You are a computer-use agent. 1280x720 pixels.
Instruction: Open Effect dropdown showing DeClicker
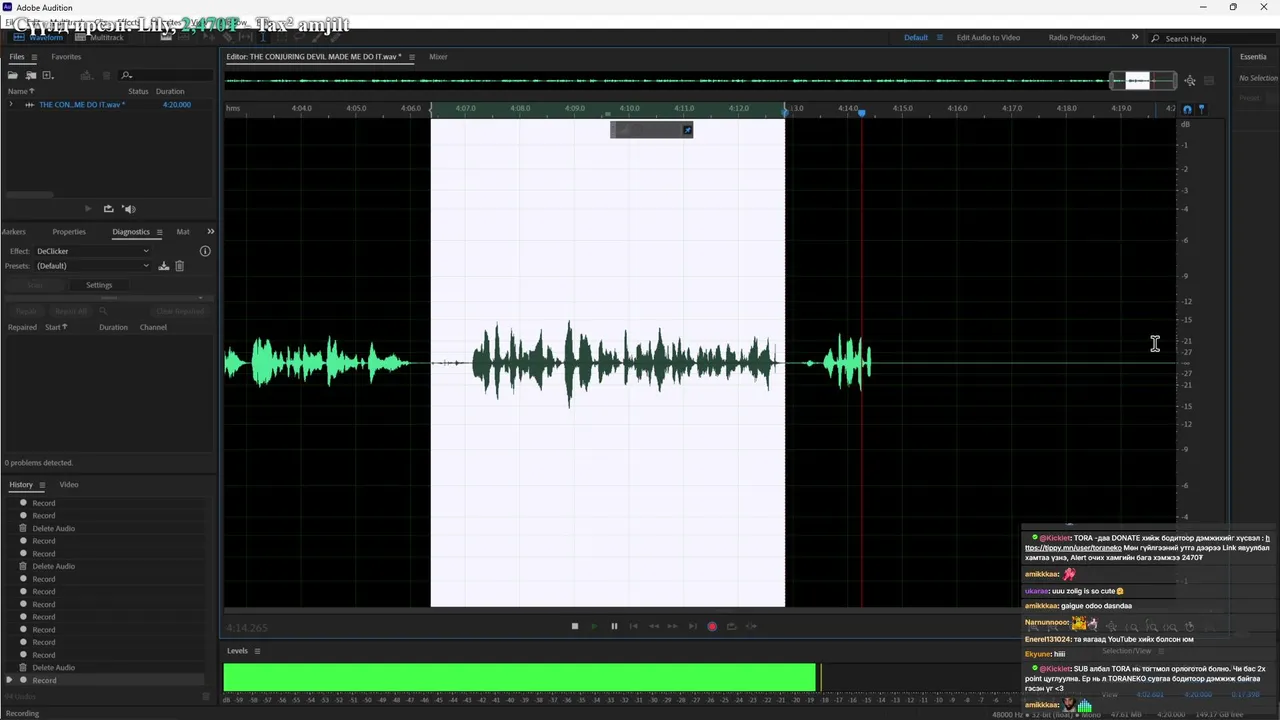[x=93, y=251]
